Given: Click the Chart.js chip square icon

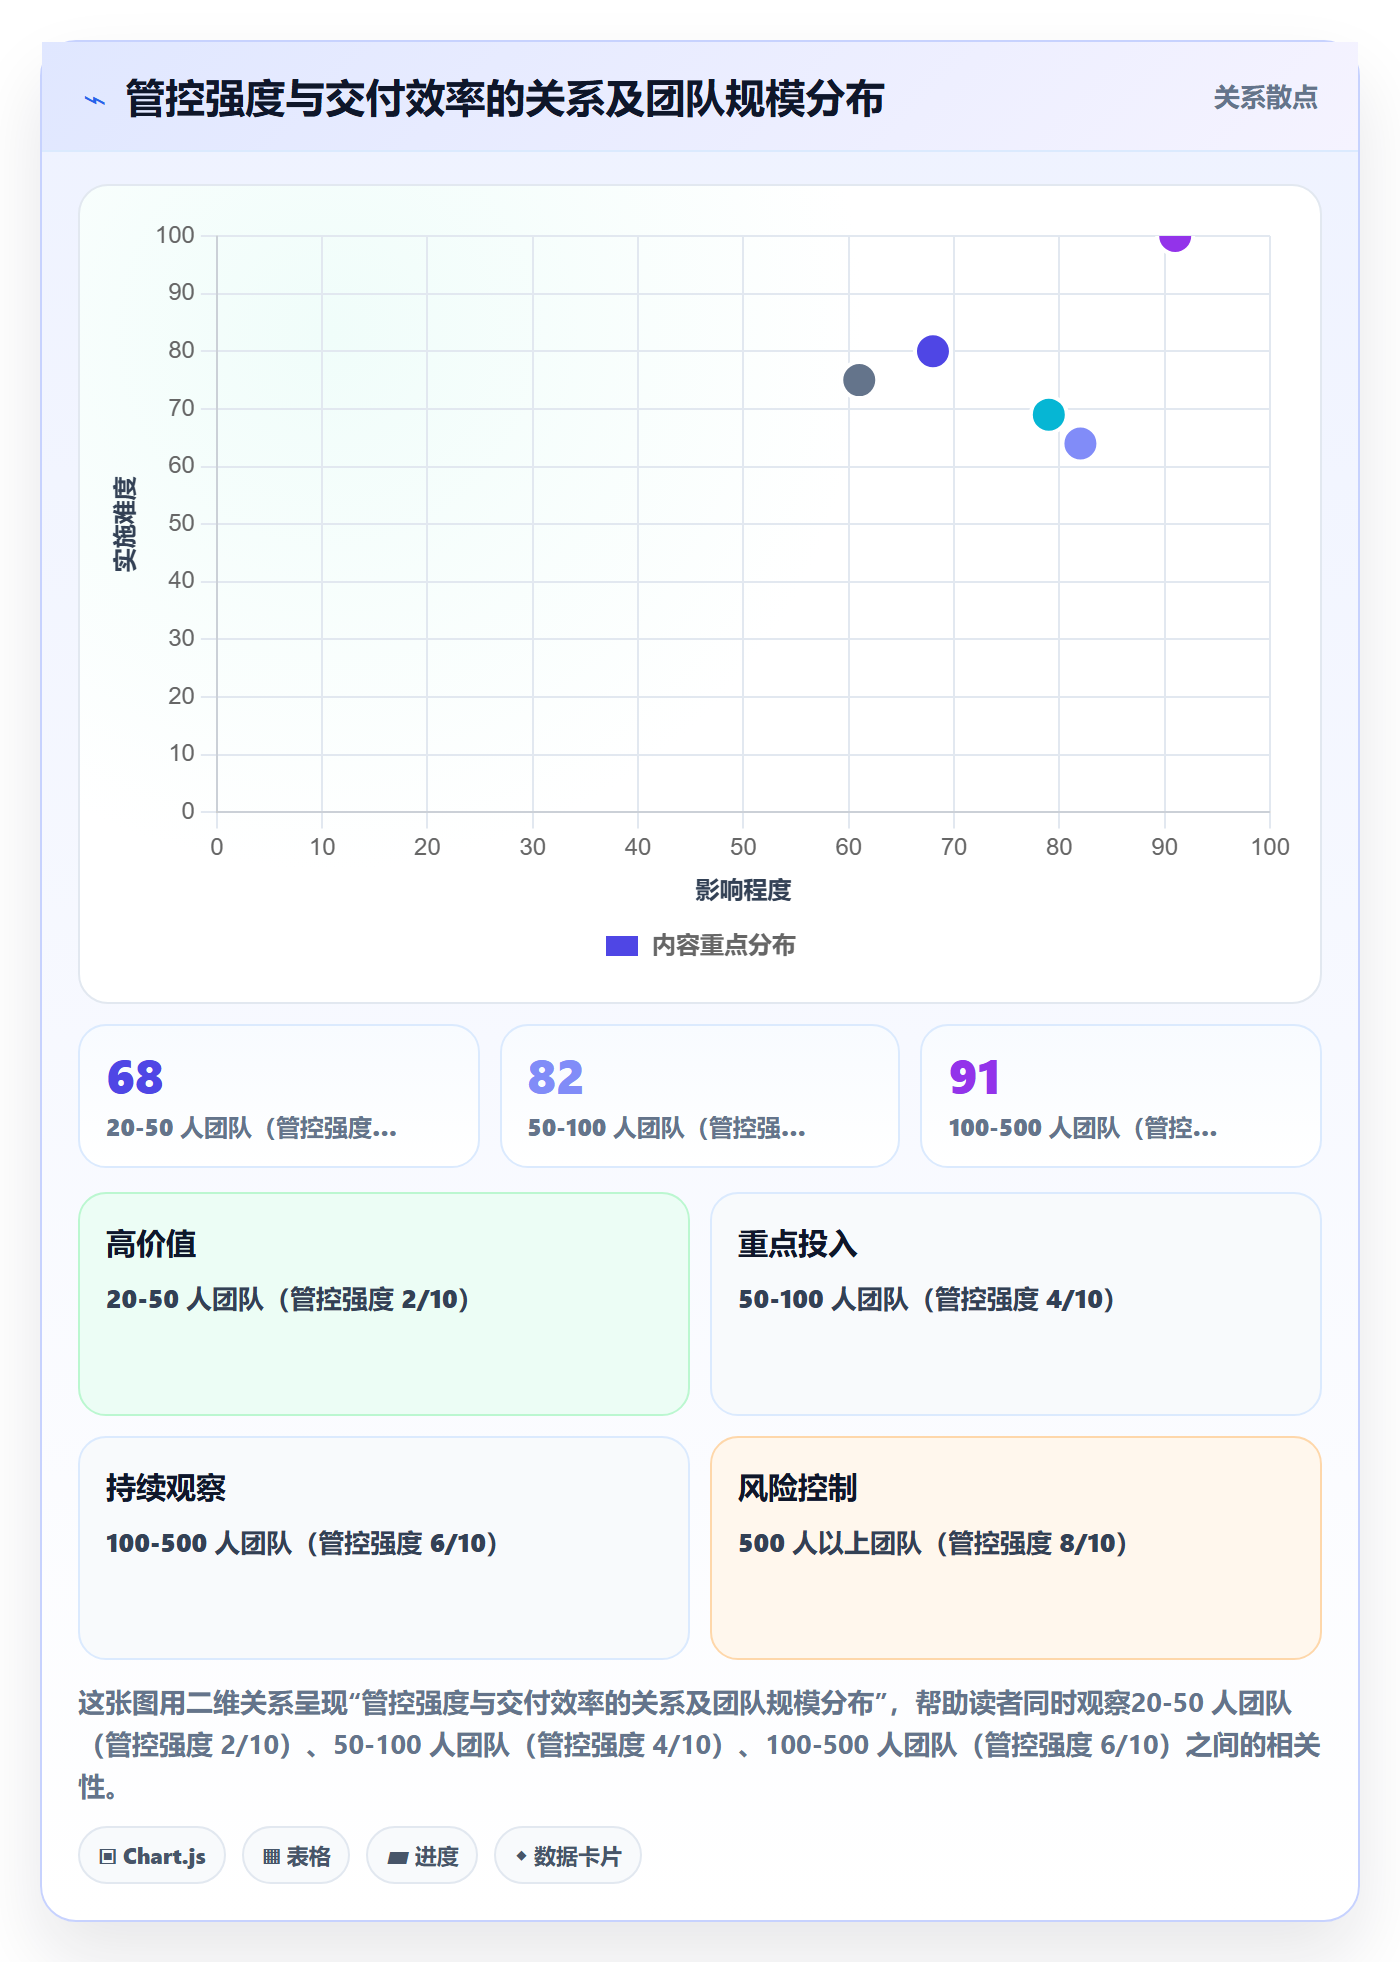Looking at the screenshot, I should click(108, 1857).
